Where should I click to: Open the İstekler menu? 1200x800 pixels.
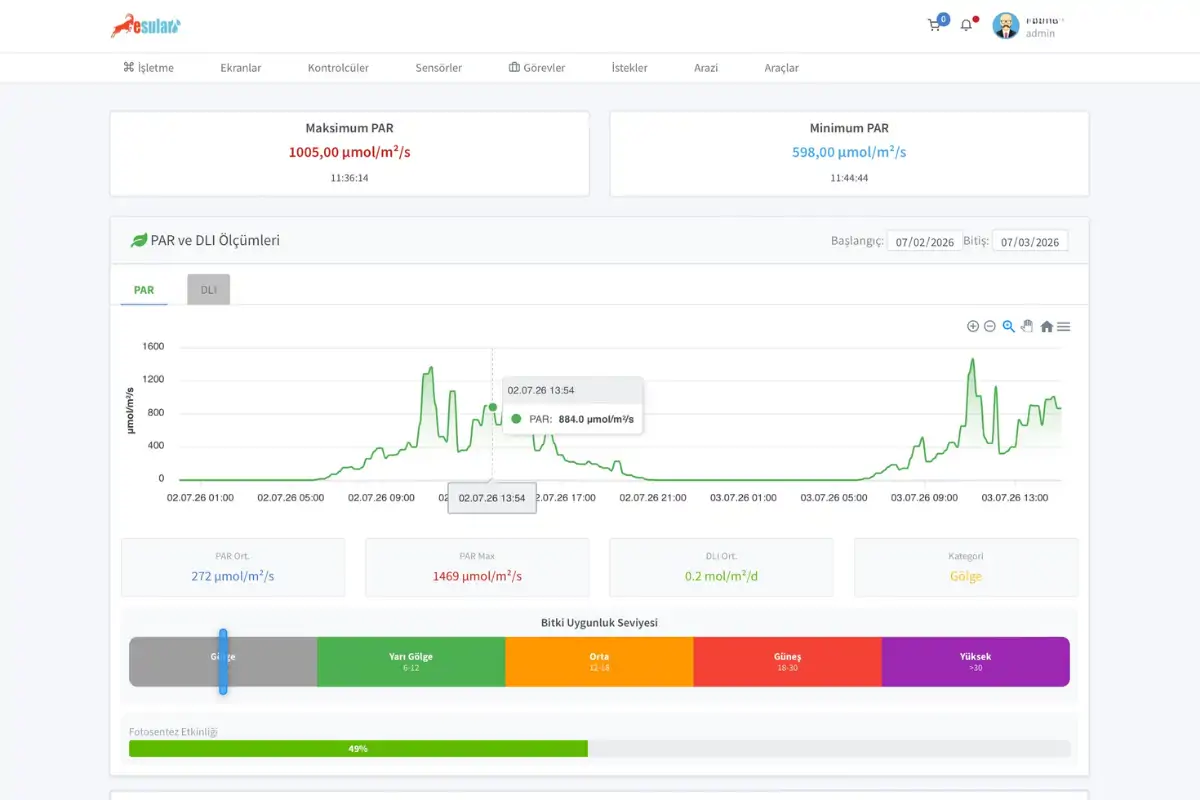click(x=630, y=68)
